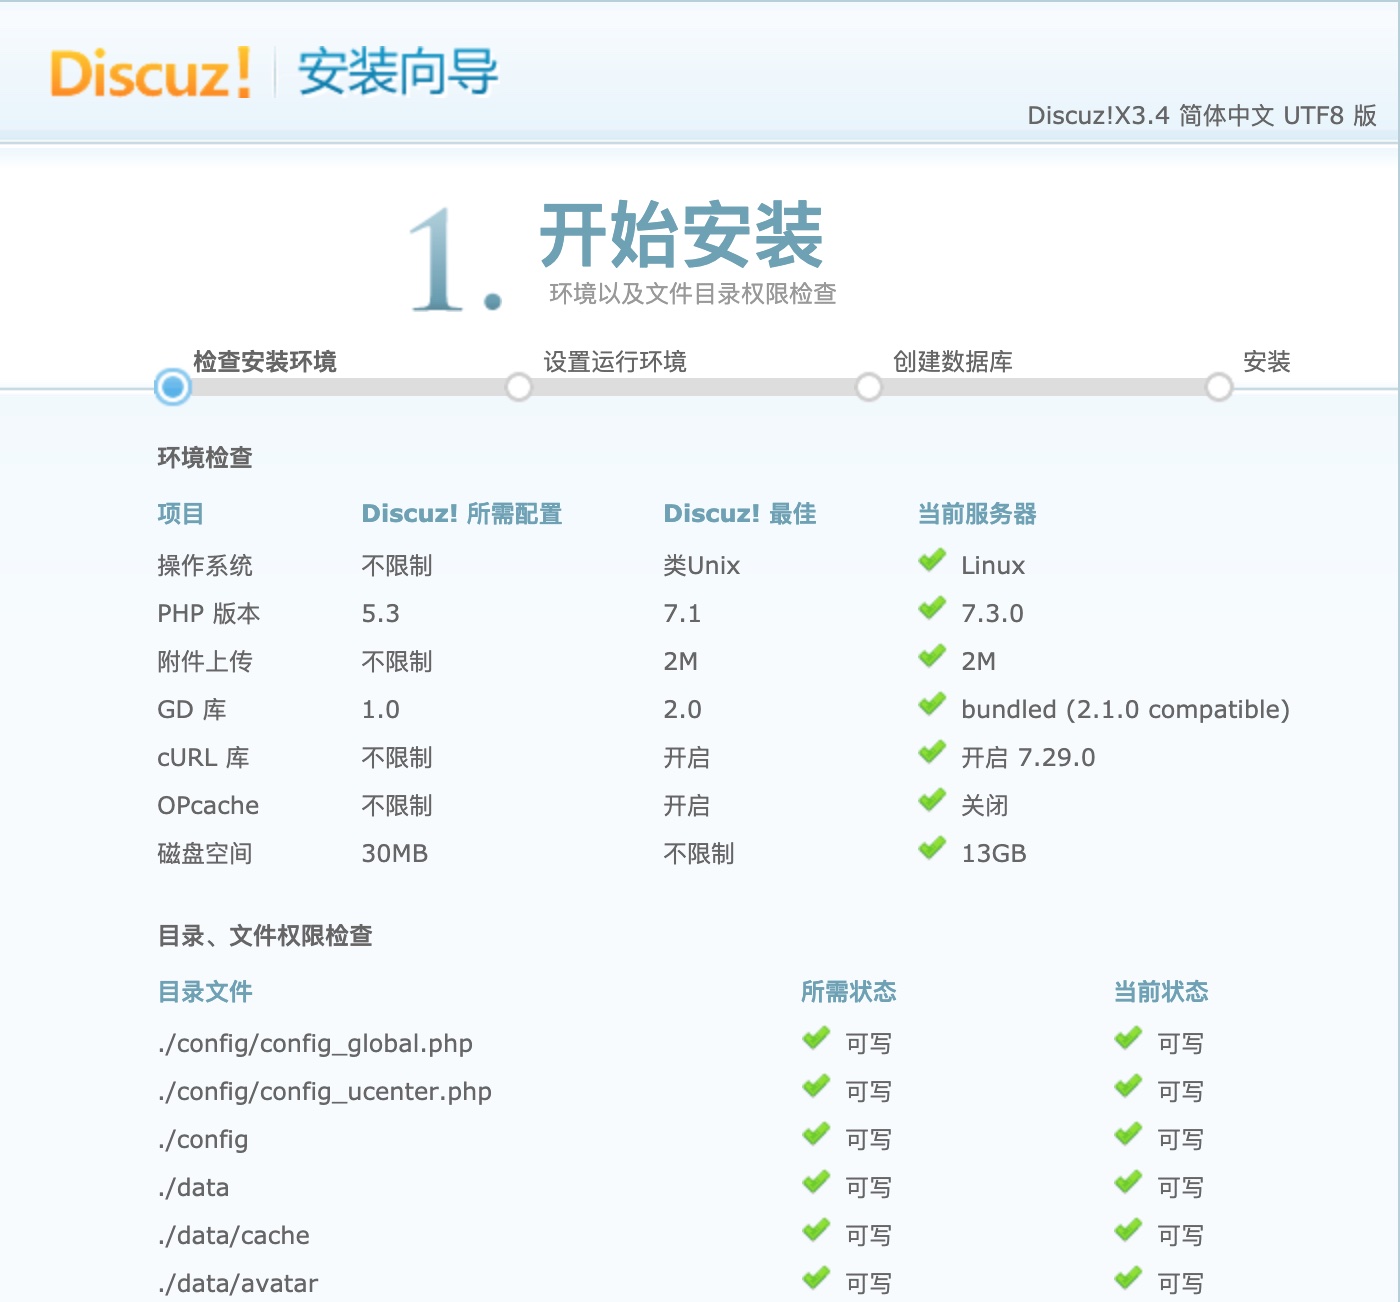Image resolution: width=1400 pixels, height=1302 pixels.
Task: Click config_ucenter.php check mark under 所需状态
Action: (x=816, y=1087)
